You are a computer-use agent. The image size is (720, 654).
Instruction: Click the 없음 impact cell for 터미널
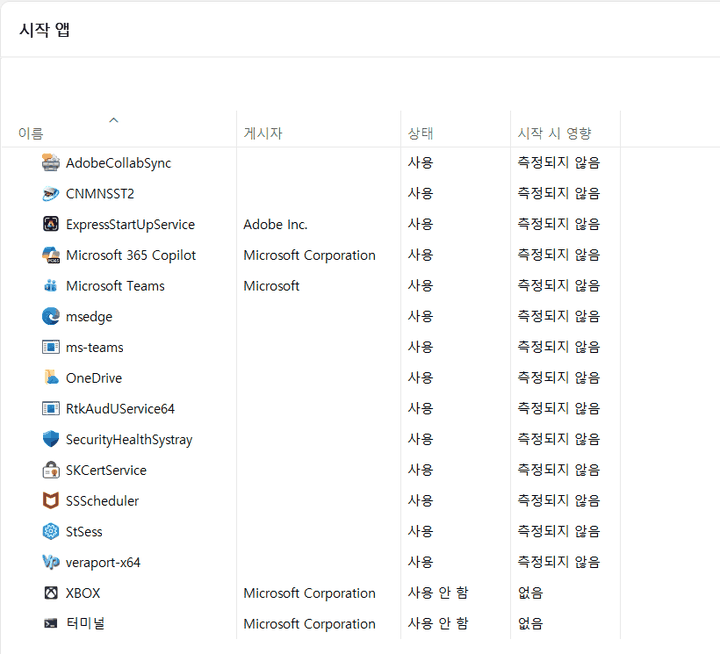(x=530, y=623)
